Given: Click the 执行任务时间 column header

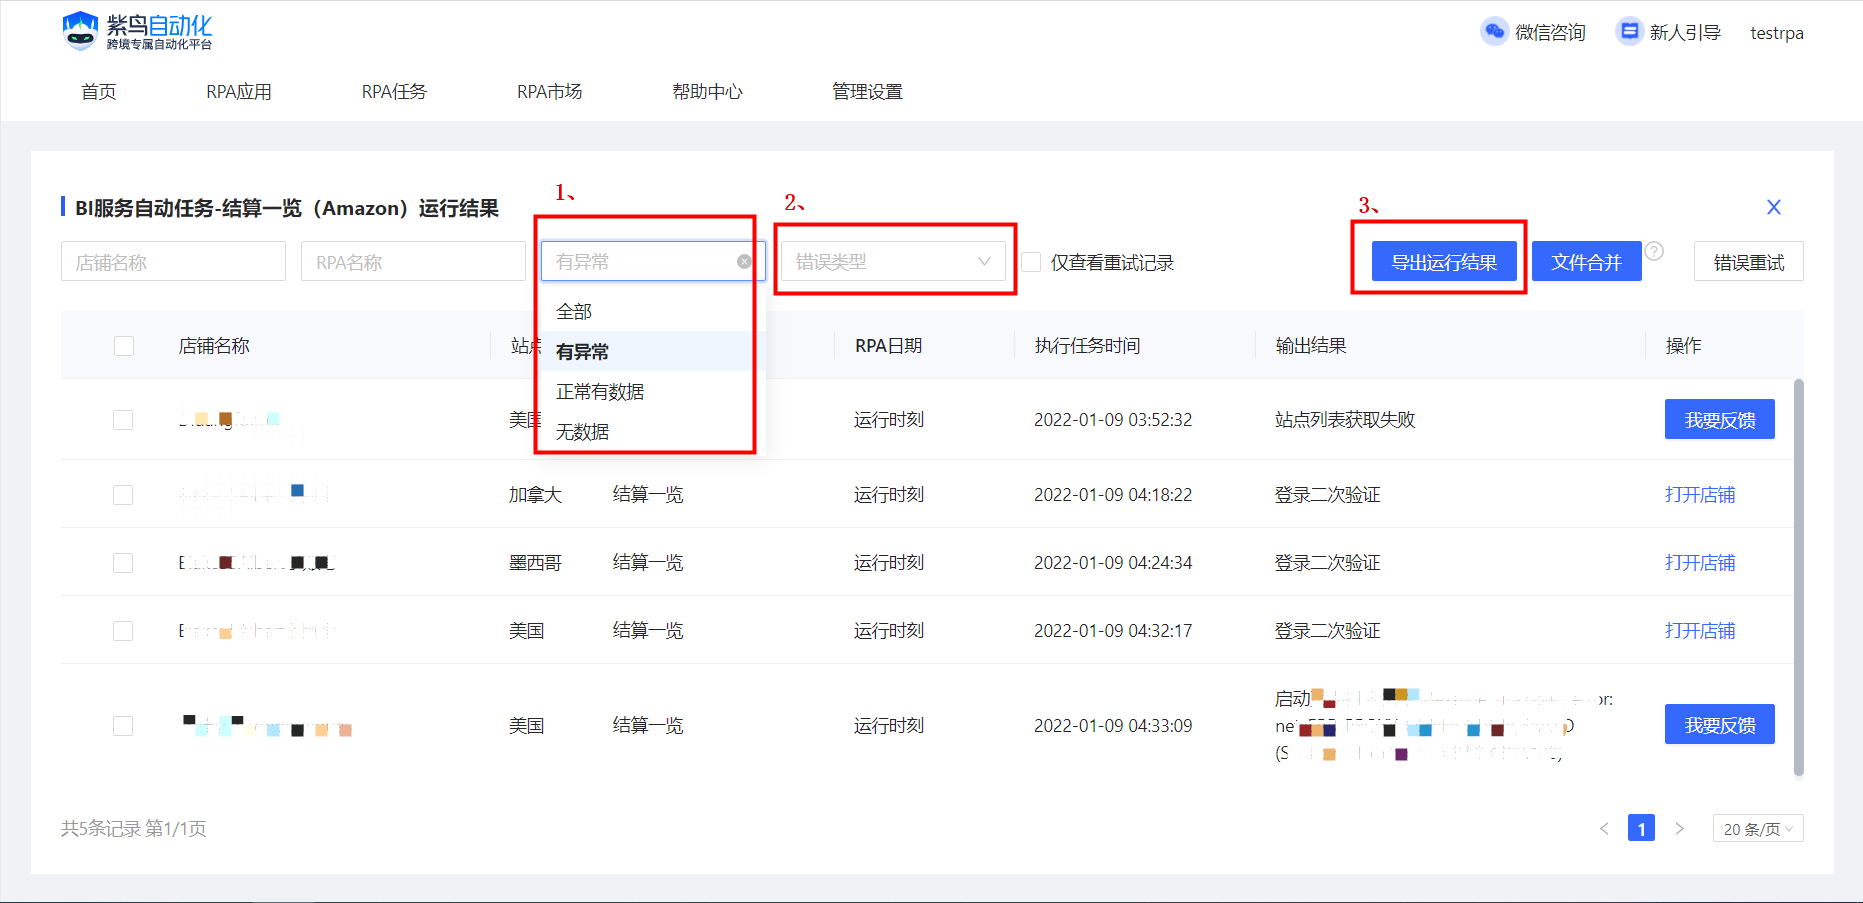Looking at the screenshot, I should point(1087,346).
